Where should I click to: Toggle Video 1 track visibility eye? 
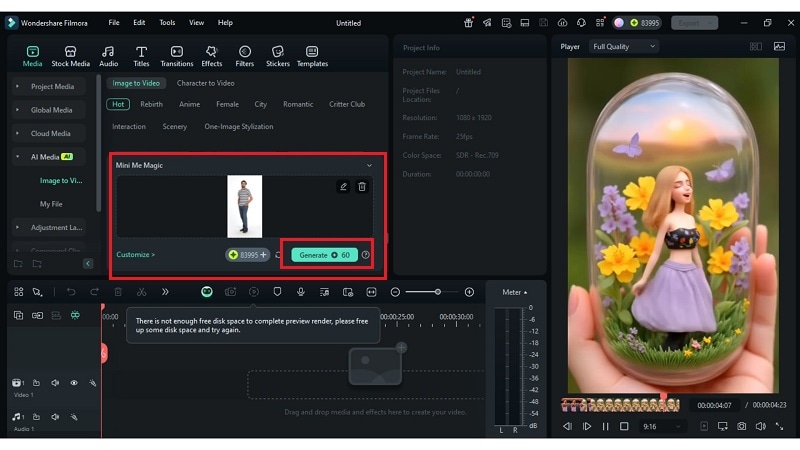point(74,382)
